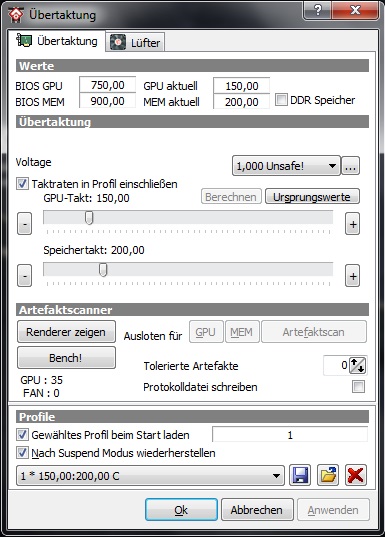
Task: Click the greyed-out Berechnen button
Action: point(231,197)
